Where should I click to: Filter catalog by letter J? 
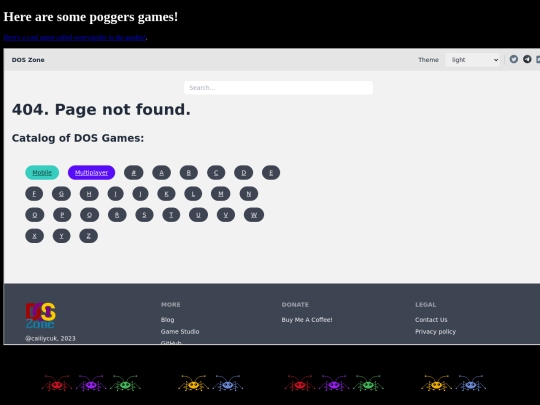point(140,194)
